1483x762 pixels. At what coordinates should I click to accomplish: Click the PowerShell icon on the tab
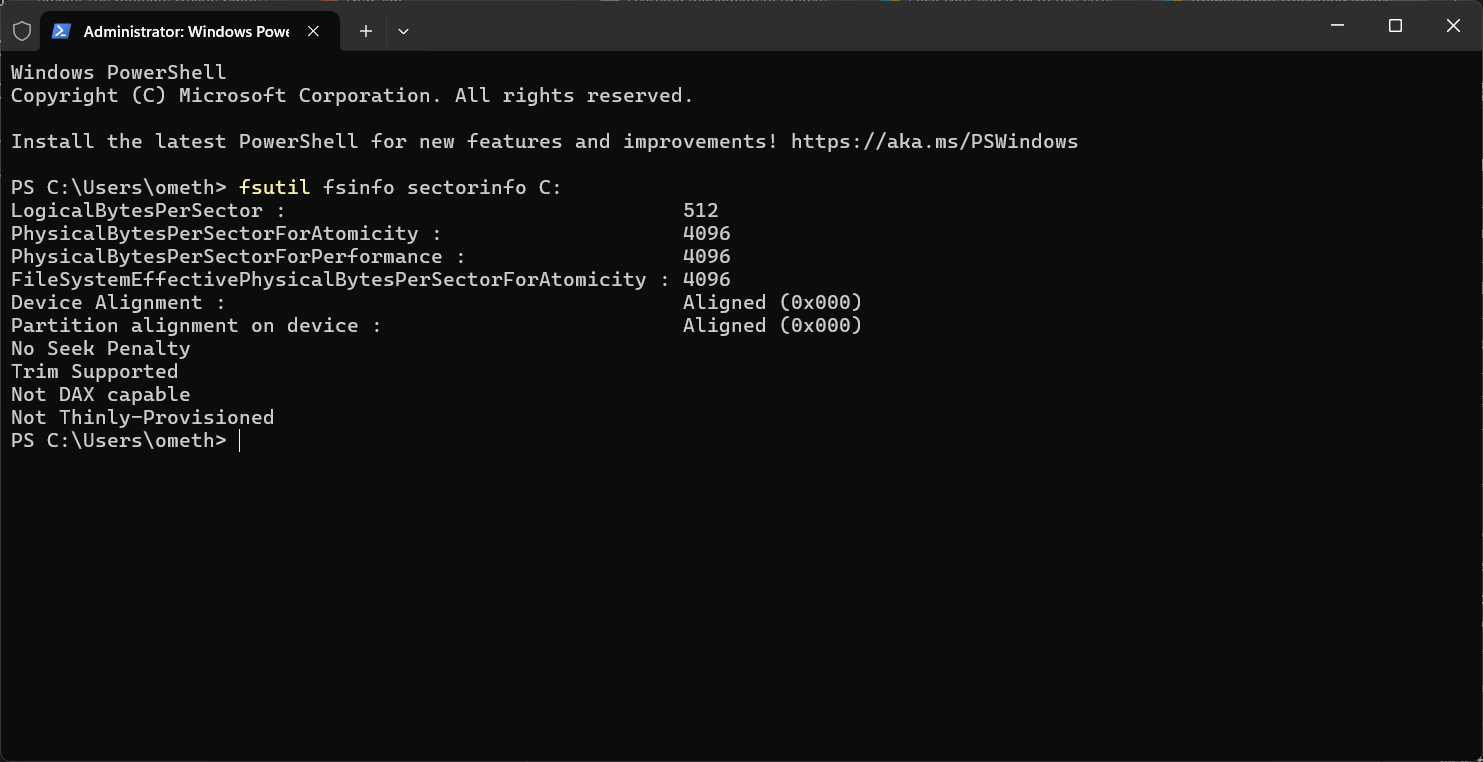[x=61, y=31]
